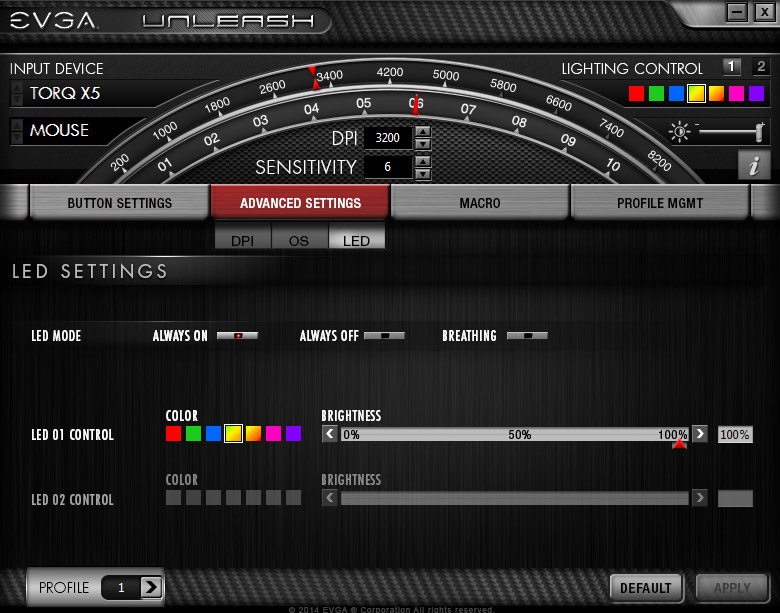Viewport: 780px width, 613px height.
Task: Select previous device above TORQ X5
Action: click(16, 88)
